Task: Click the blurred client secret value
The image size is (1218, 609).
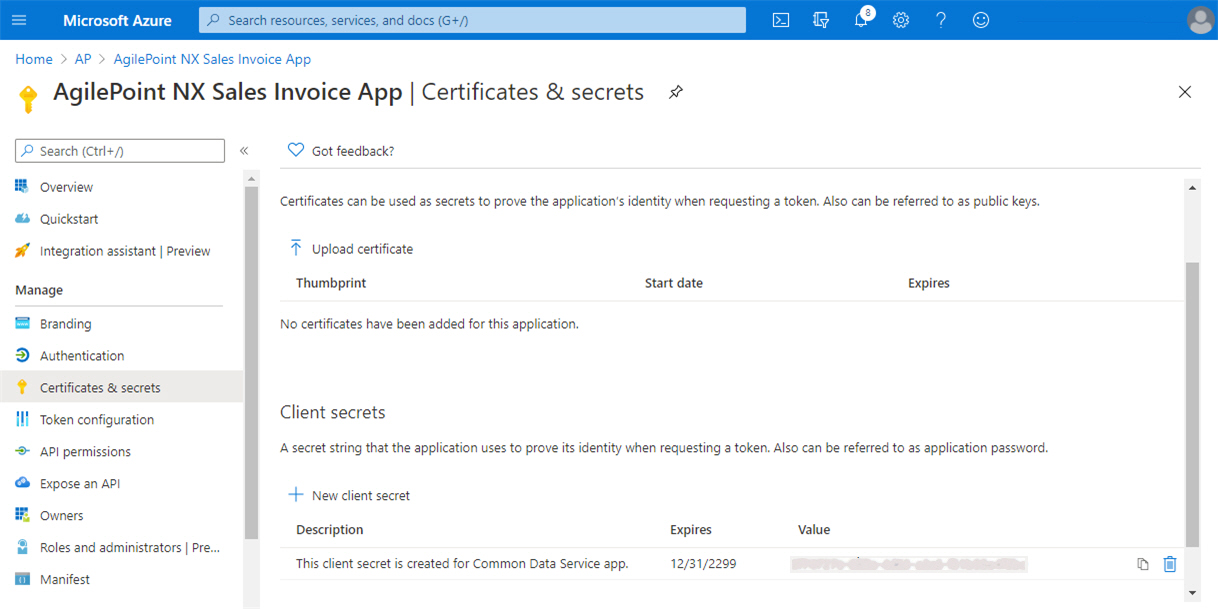Action: (x=908, y=565)
